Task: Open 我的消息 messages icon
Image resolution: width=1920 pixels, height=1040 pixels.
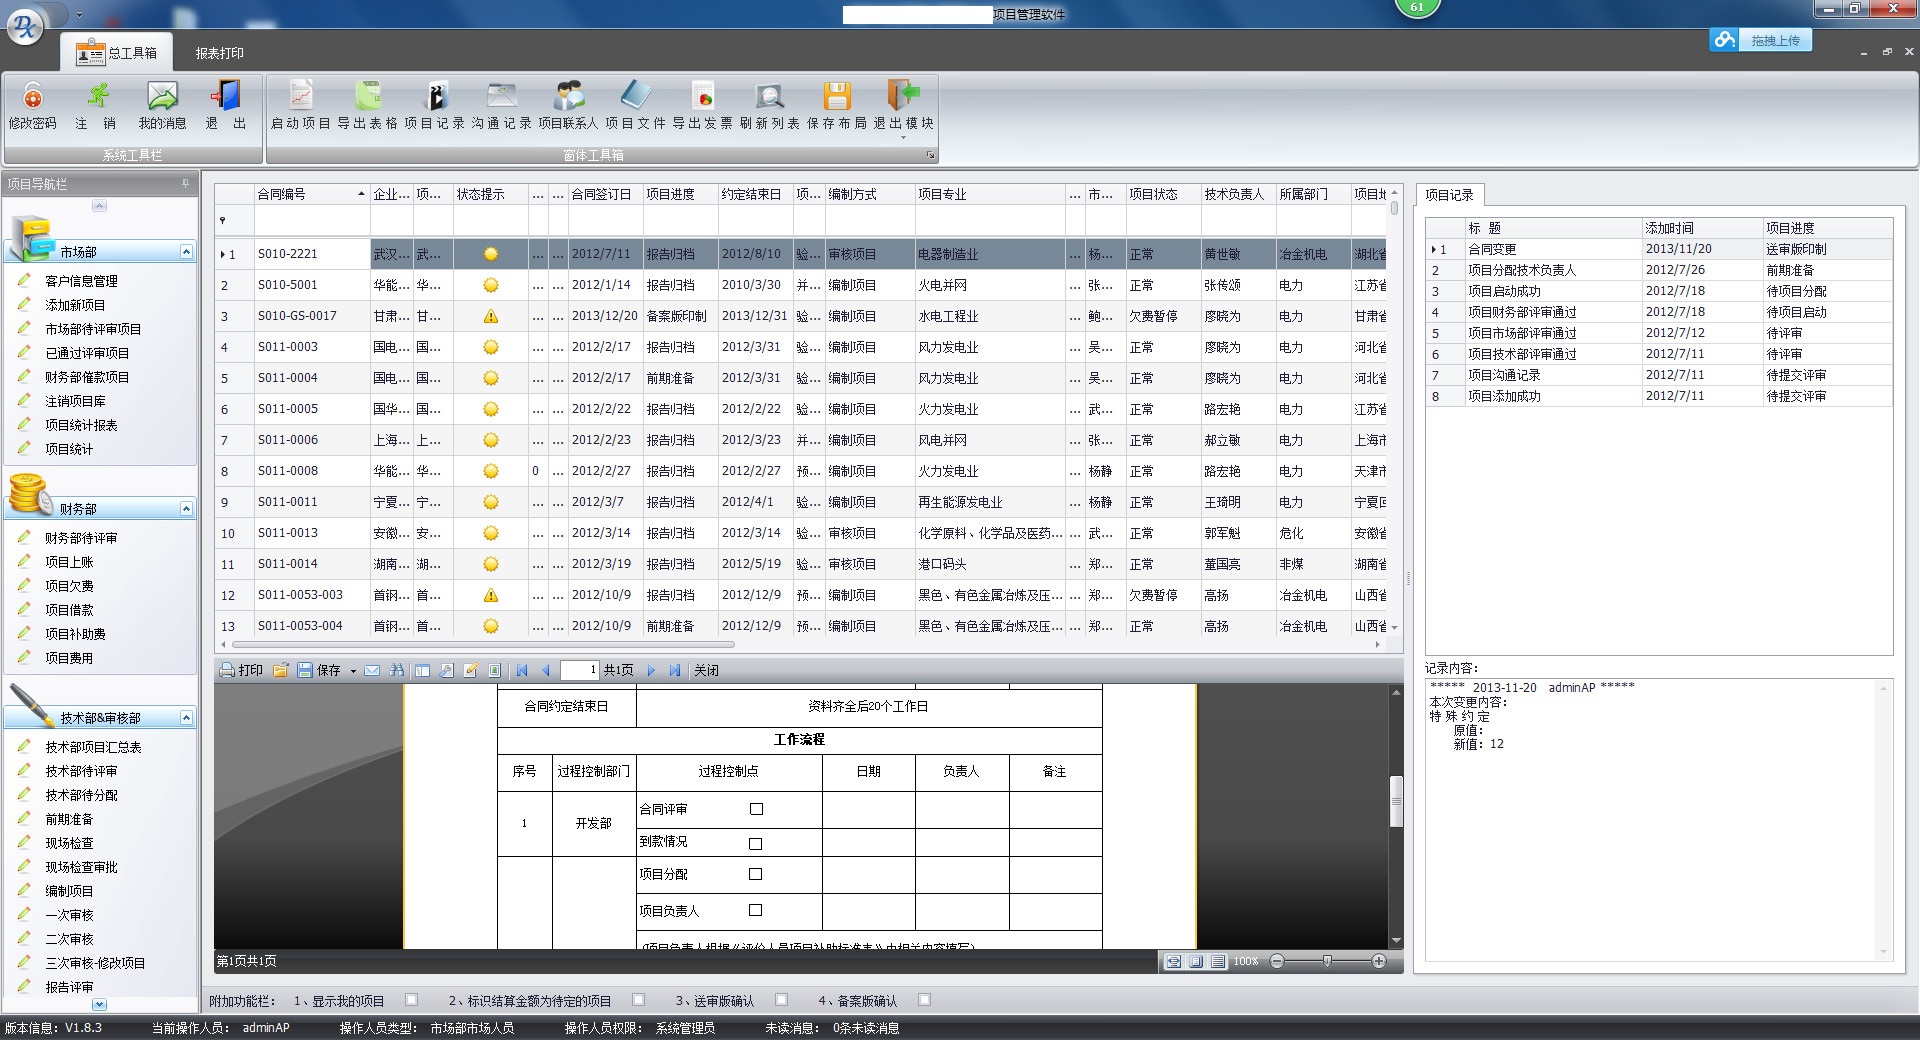Action: [162, 98]
